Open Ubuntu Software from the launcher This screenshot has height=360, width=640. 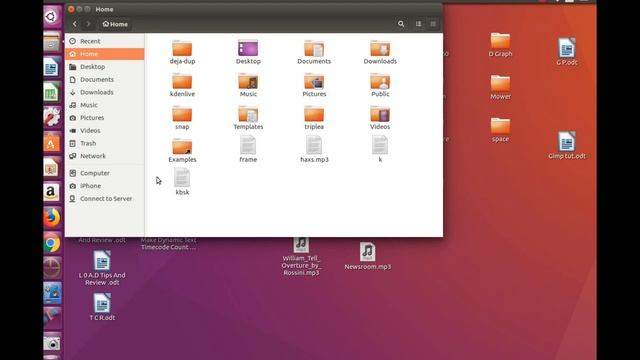[x=51, y=142]
